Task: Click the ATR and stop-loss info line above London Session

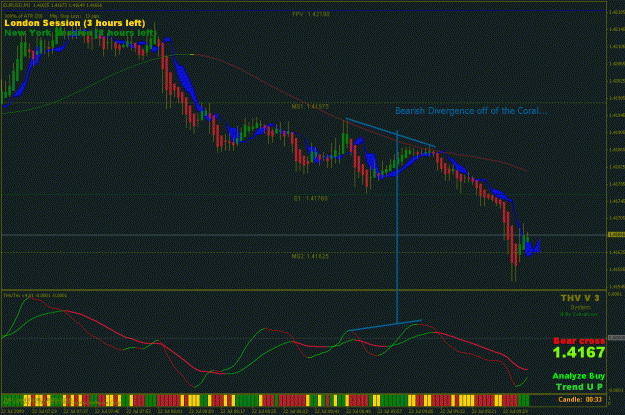Action: [x=53, y=16]
